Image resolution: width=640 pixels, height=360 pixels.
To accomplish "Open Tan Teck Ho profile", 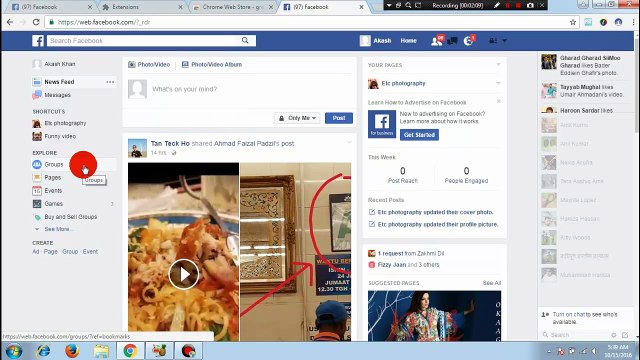I will [170, 143].
